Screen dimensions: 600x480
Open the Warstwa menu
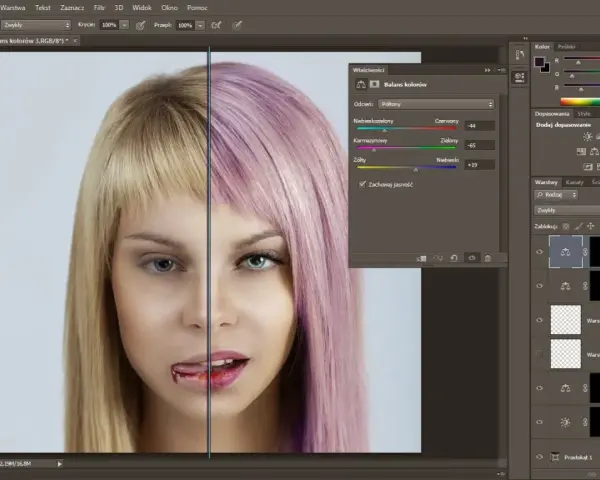(13, 8)
